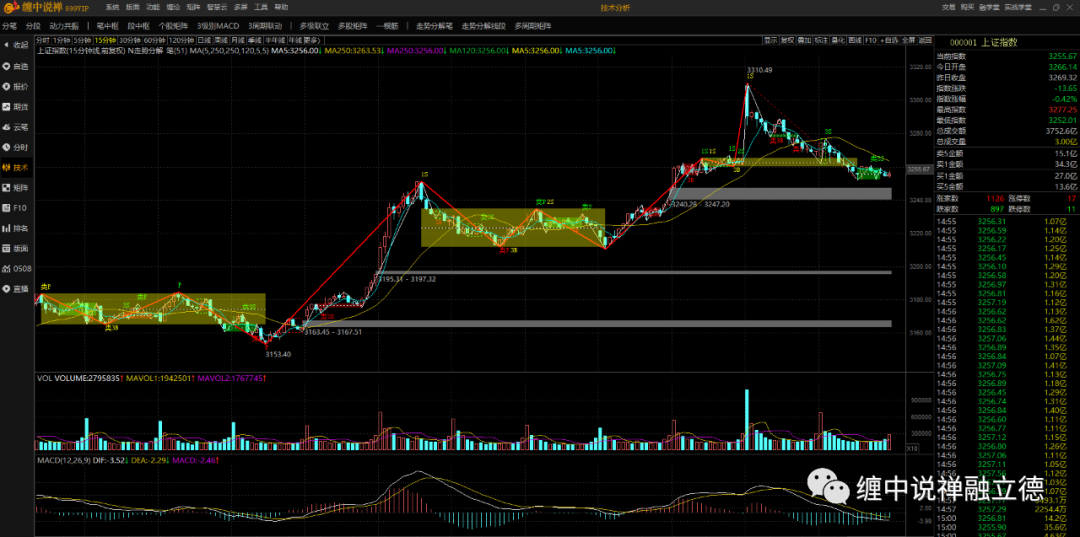This screenshot has width=1080, height=537.
Task: Open 直播 live stream sidebar item
Action: (17, 288)
